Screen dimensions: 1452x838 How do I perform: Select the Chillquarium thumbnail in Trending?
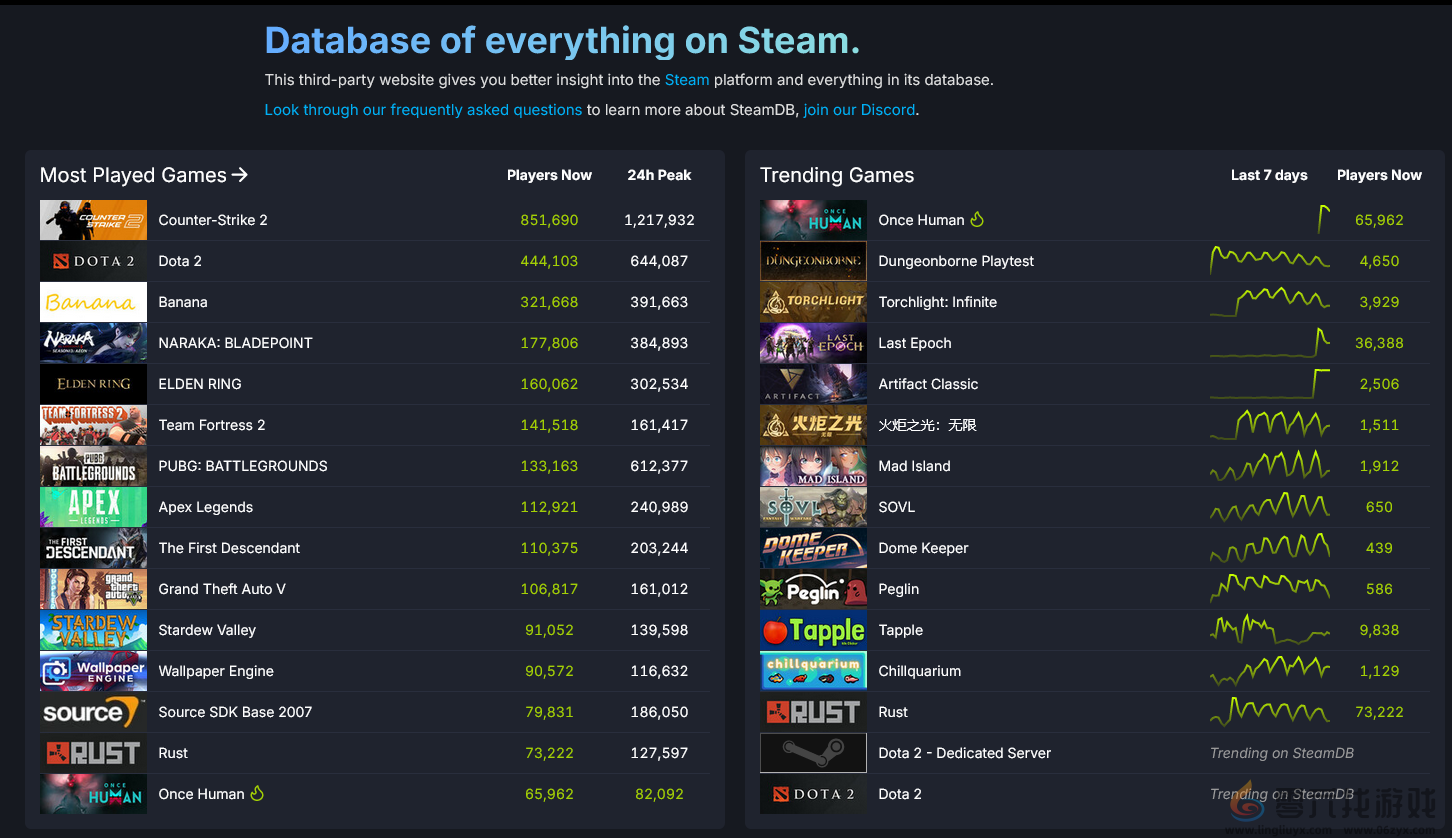coord(813,671)
